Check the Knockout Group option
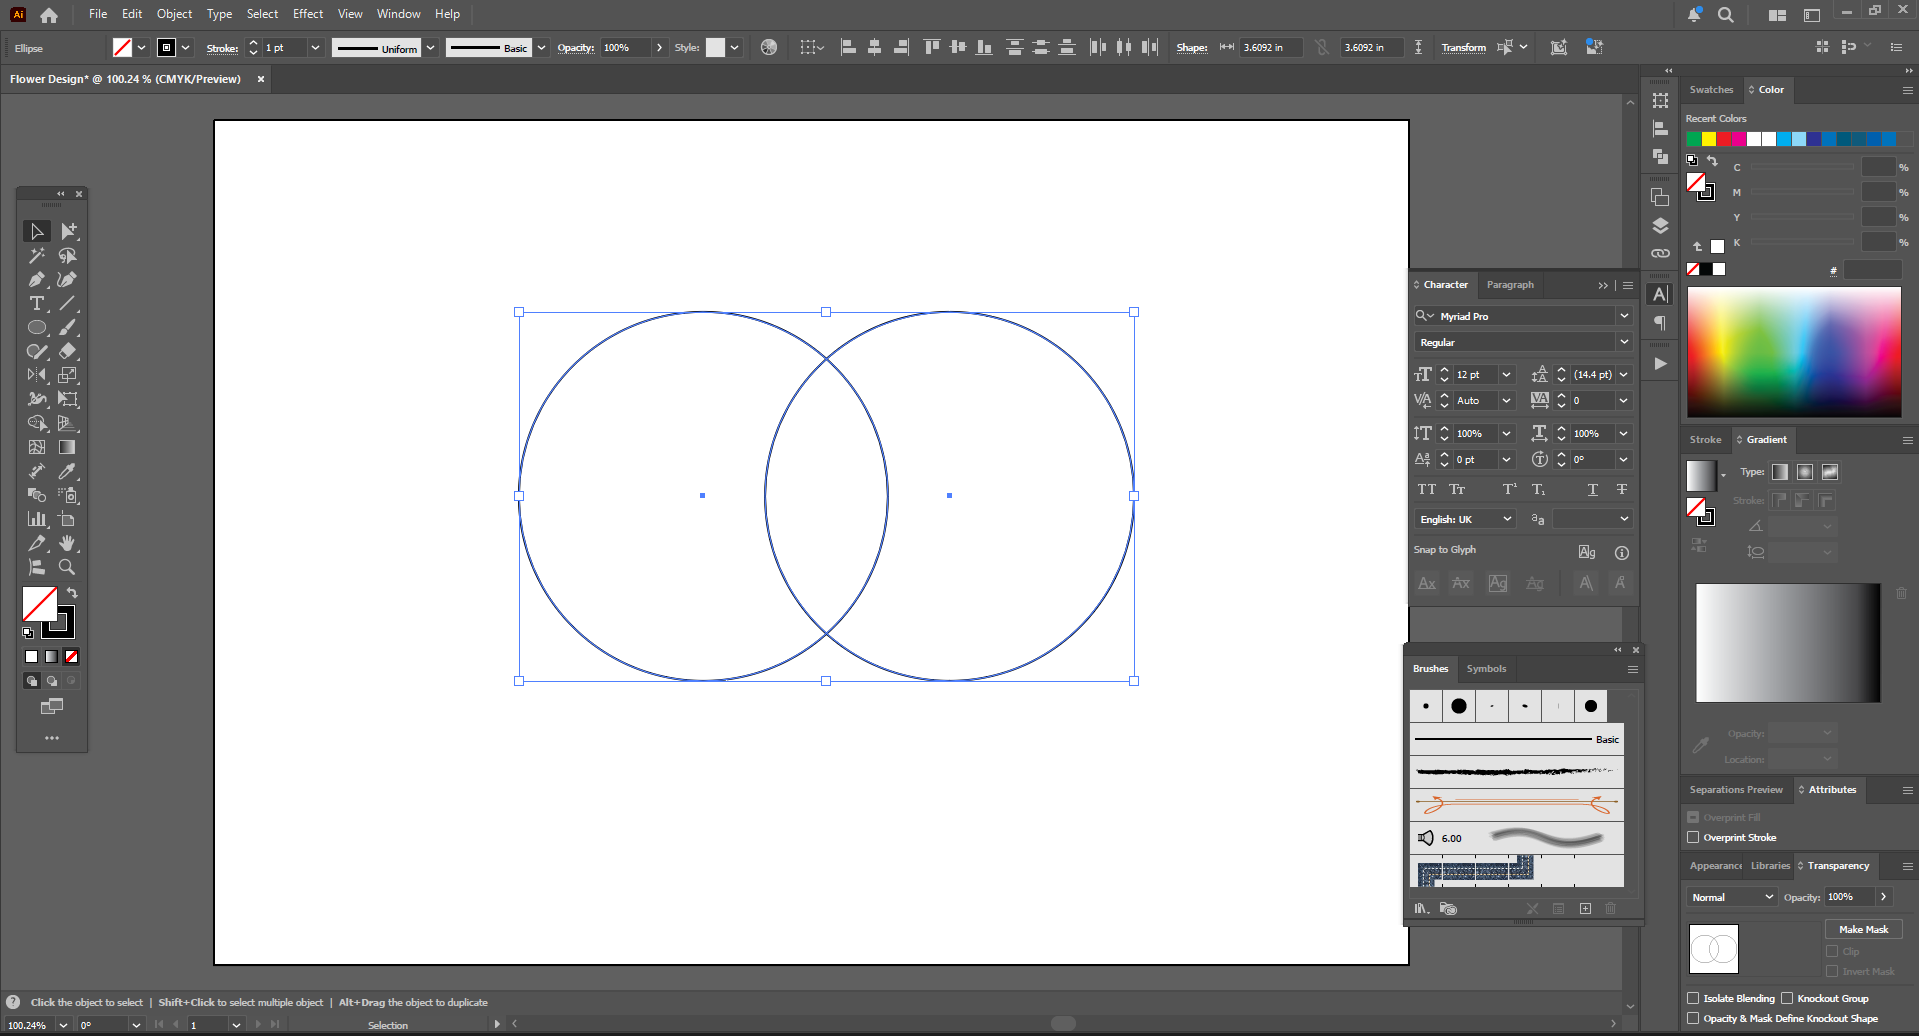Image resolution: width=1919 pixels, height=1036 pixels. (1787, 998)
